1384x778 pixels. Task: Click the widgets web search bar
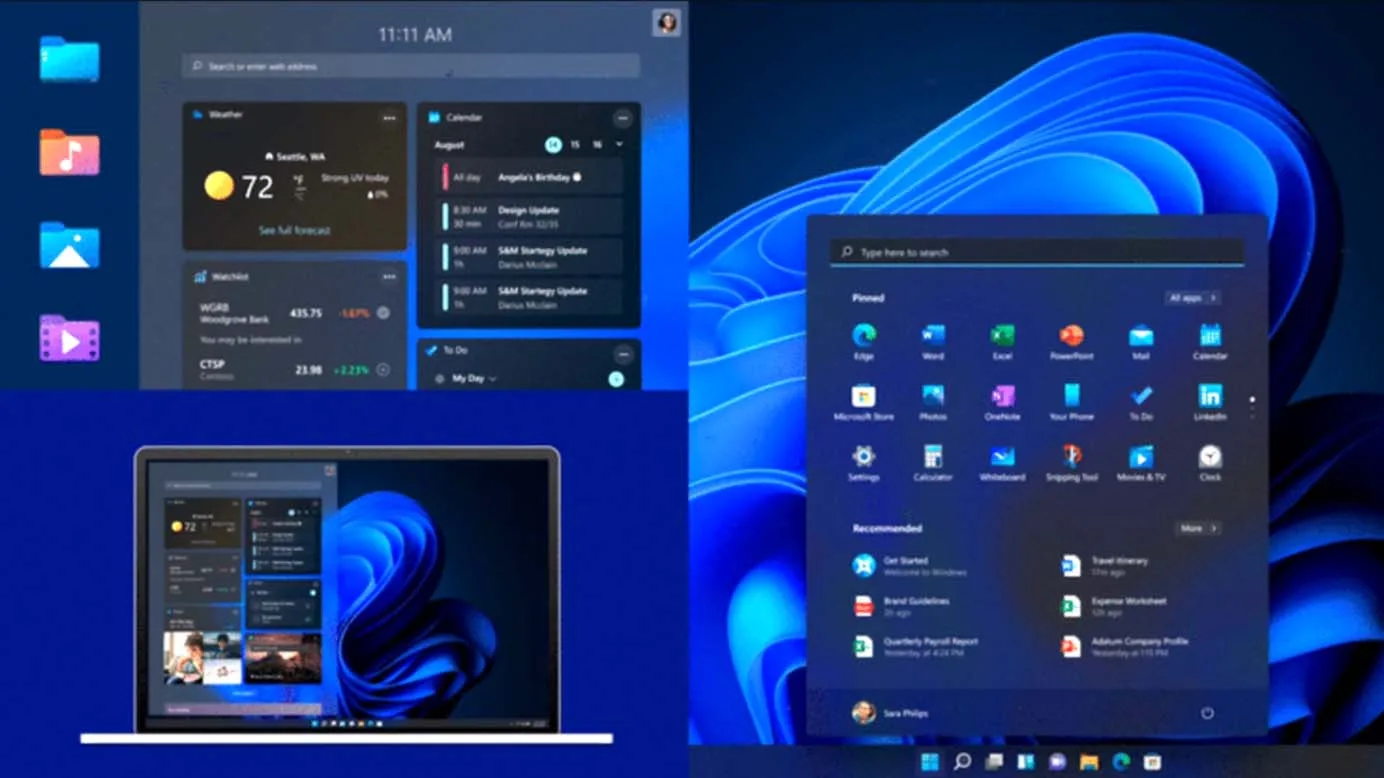411,66
